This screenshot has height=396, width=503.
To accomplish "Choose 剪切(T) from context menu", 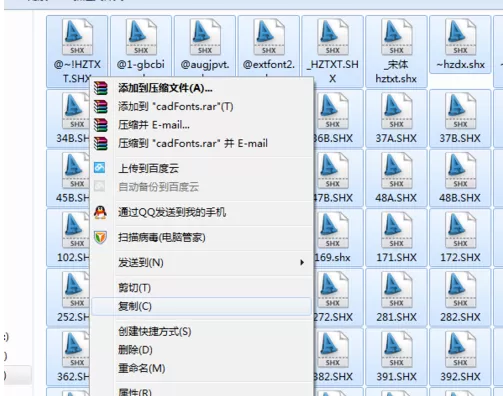I will 202,288.
